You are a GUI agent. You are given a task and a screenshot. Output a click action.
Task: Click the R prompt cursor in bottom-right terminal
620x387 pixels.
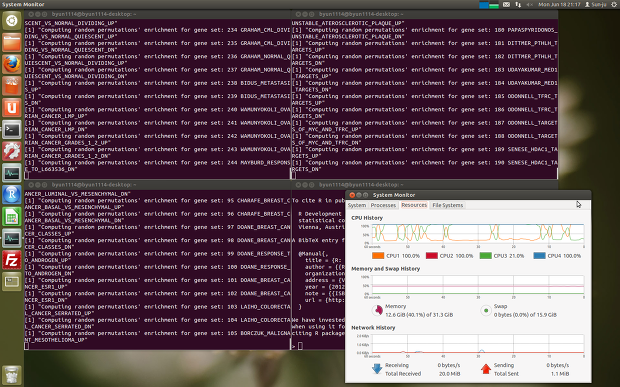tap(300, 346)
